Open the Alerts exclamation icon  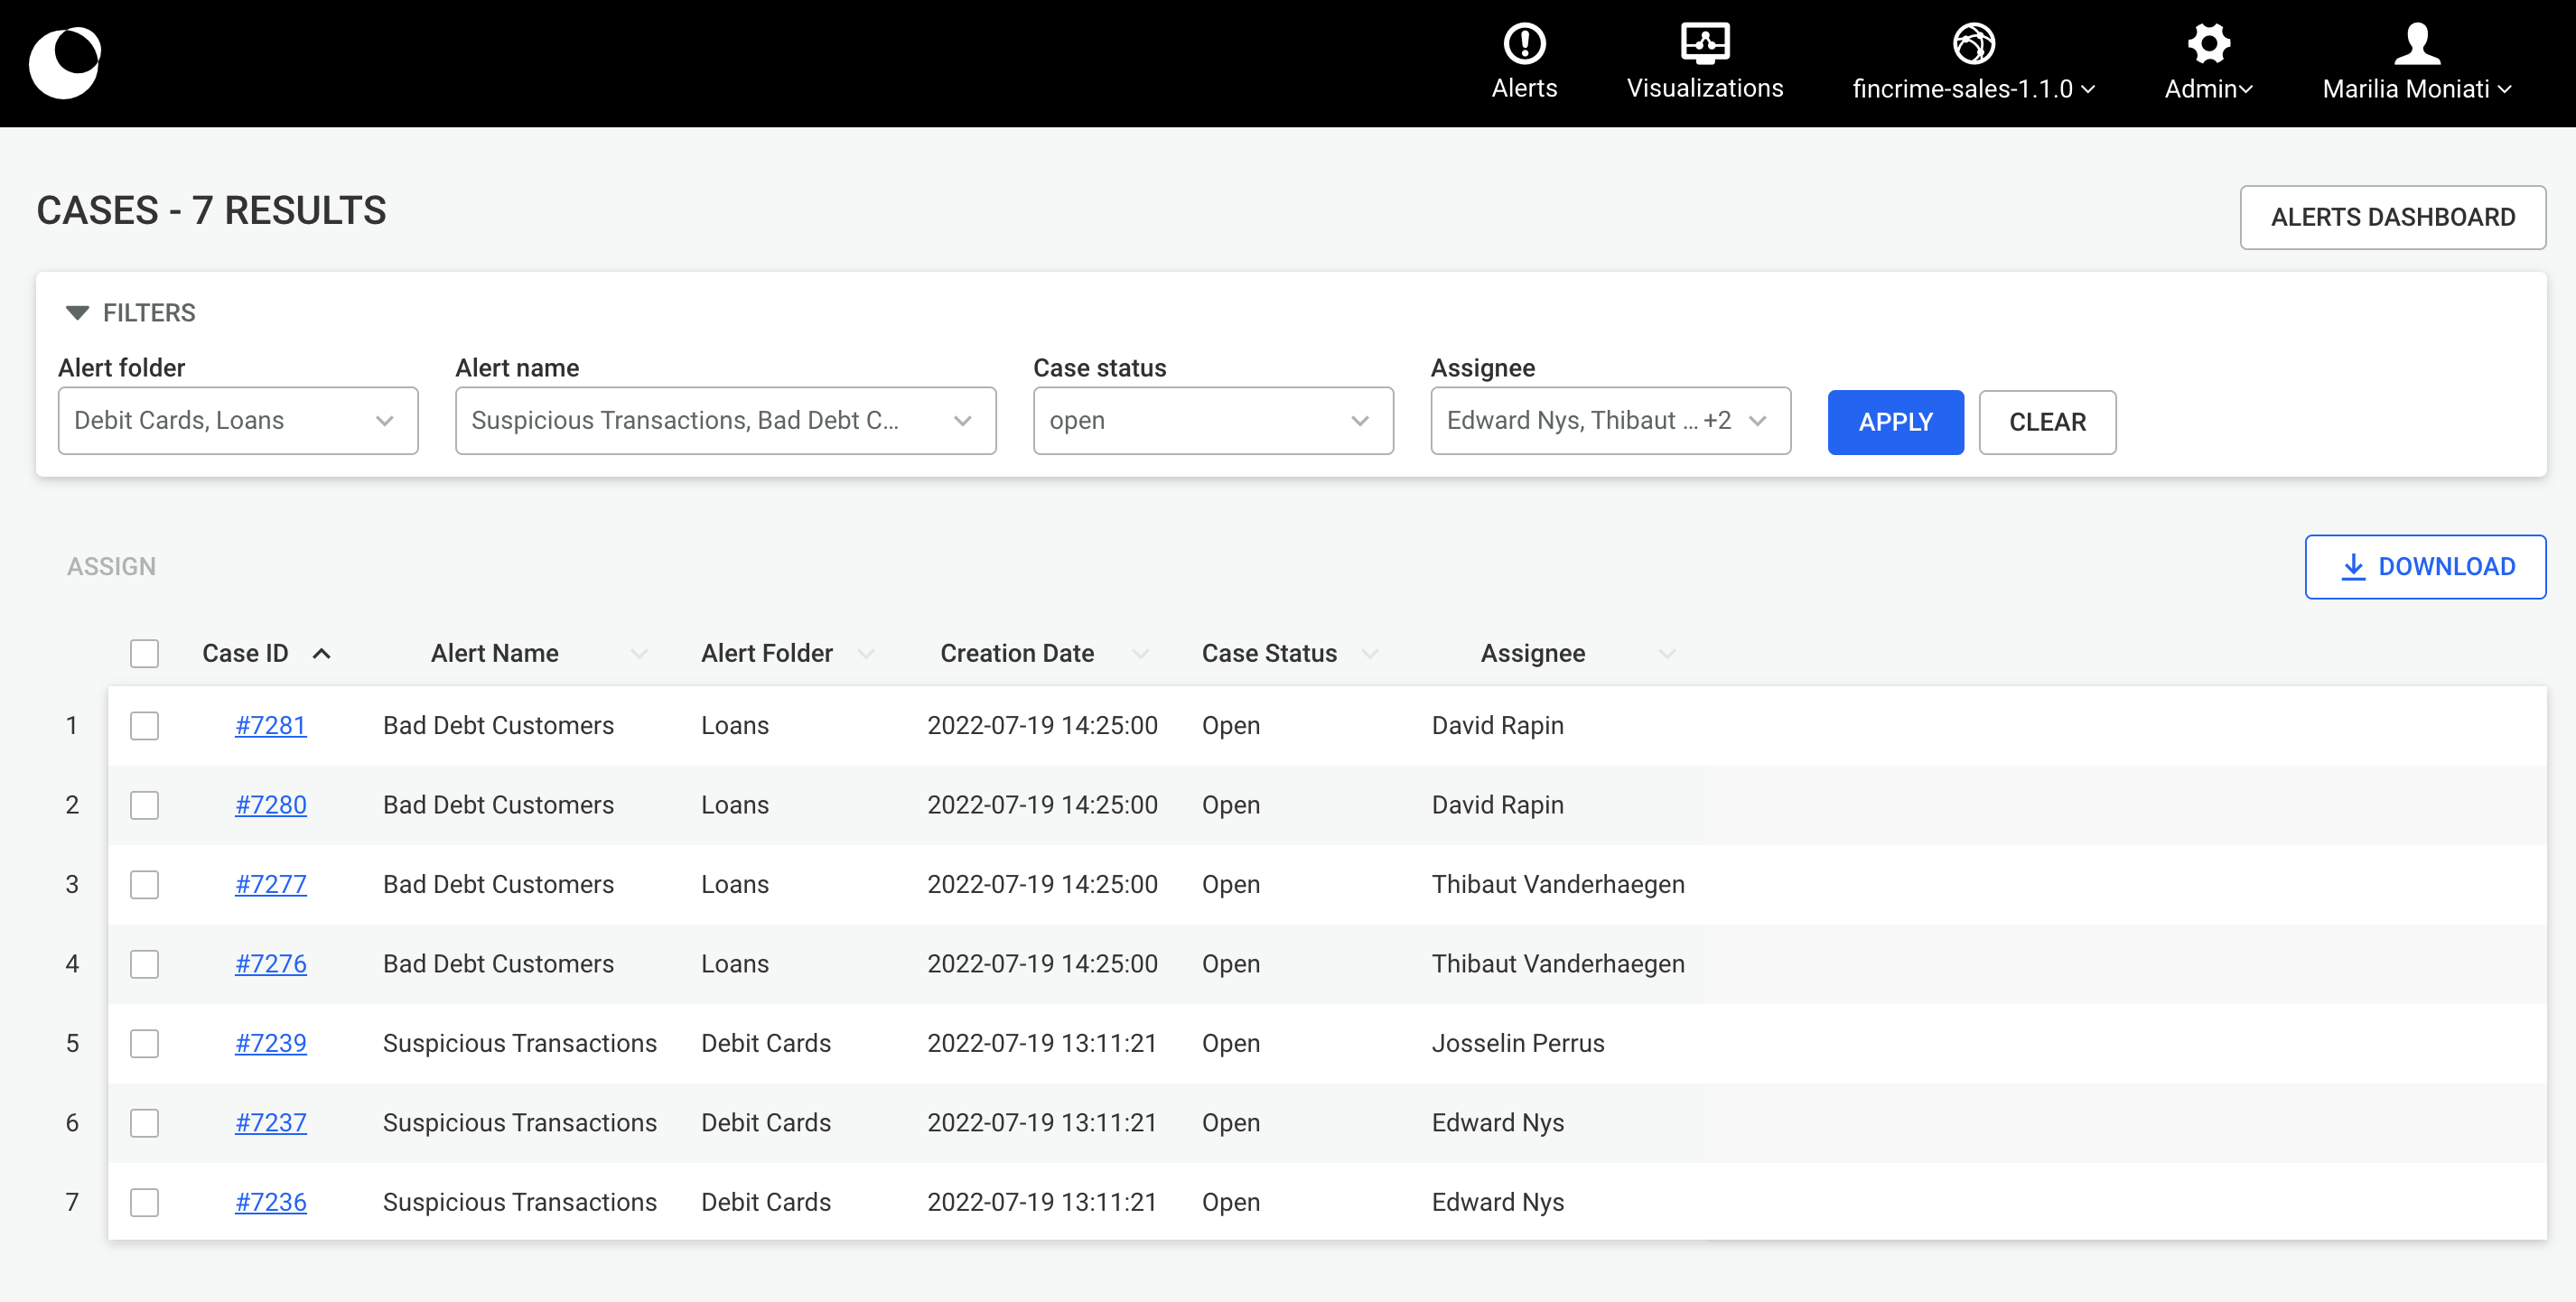(x=1524, y=44)
